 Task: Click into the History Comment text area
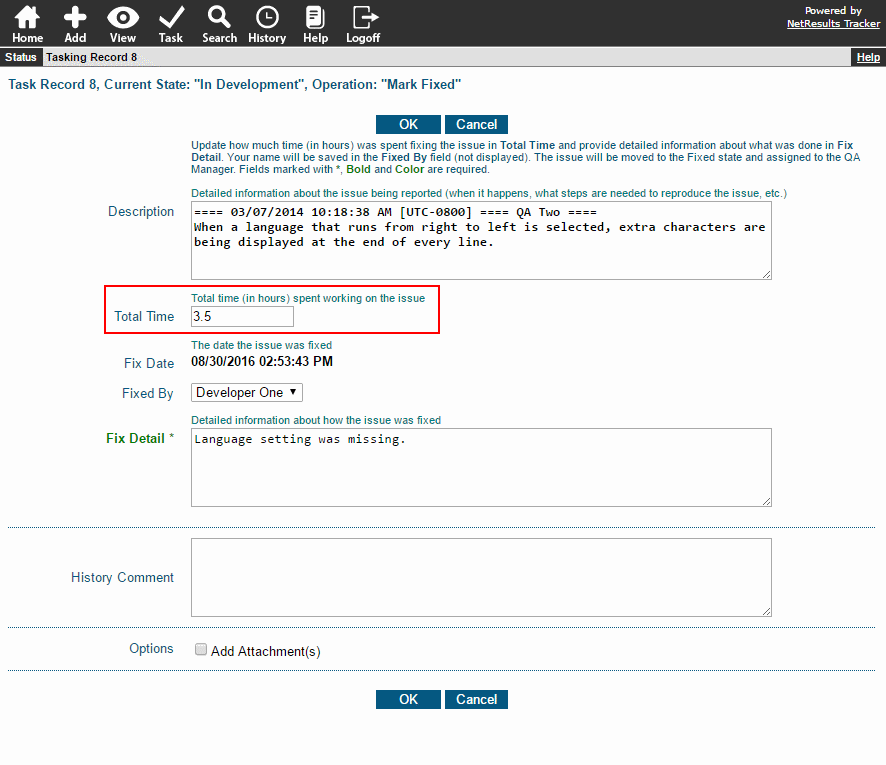click(481, 577)
